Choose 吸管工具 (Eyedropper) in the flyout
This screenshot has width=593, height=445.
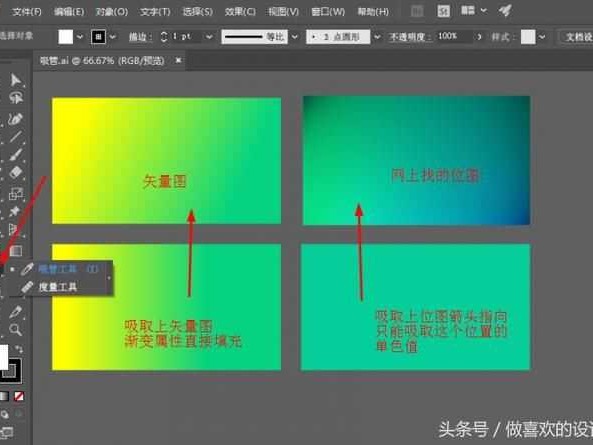59,269
